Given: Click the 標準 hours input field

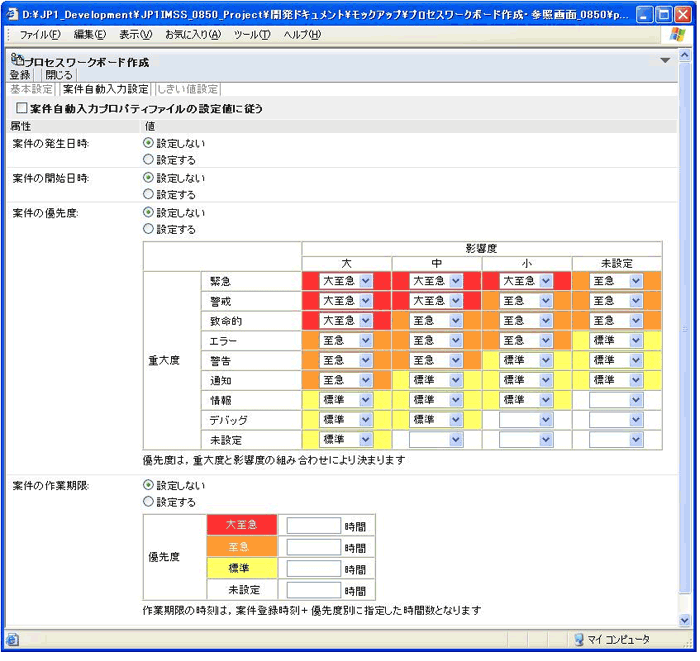Looking at the screenshot, I should [x=315, y=570].
